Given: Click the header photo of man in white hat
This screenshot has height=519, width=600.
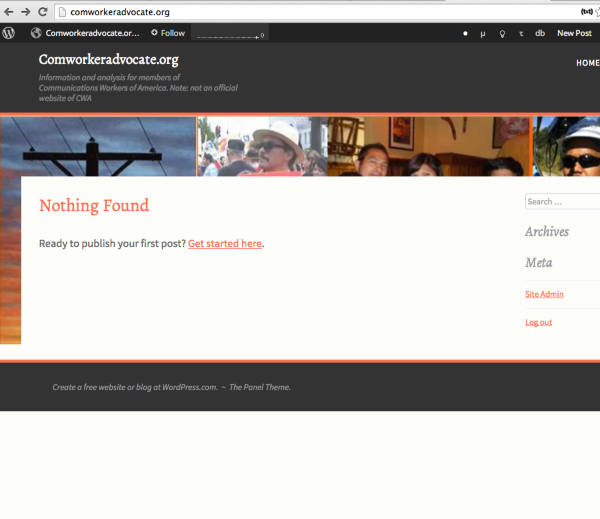Looking at the screenshot, I should point(262,147).
